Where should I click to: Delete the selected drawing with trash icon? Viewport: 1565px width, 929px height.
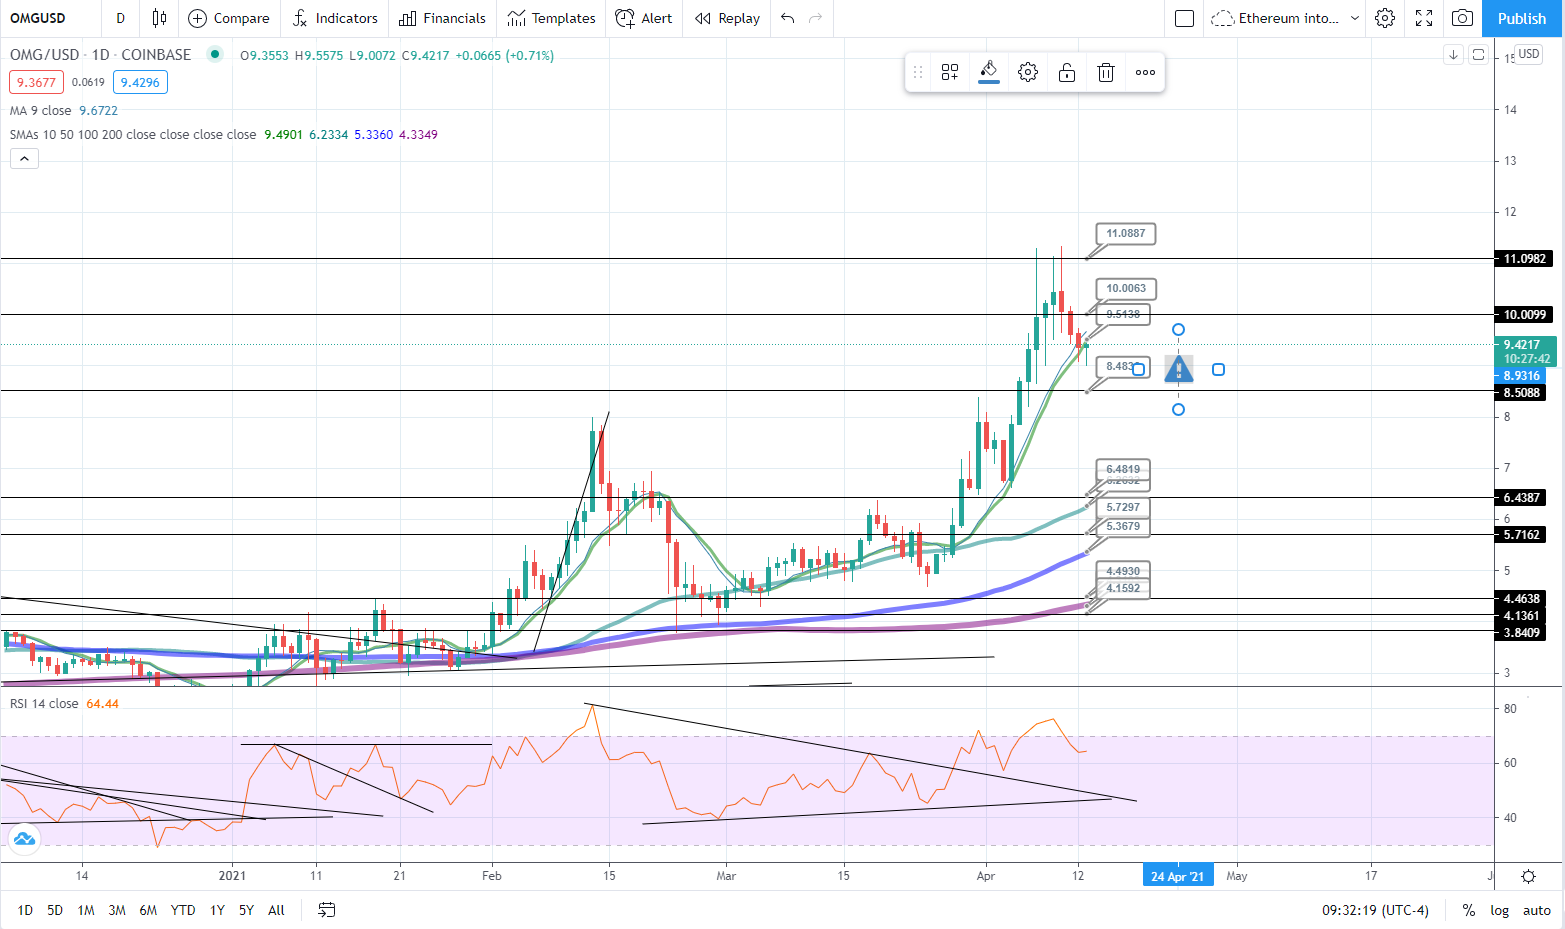(x=1105, y=72)
